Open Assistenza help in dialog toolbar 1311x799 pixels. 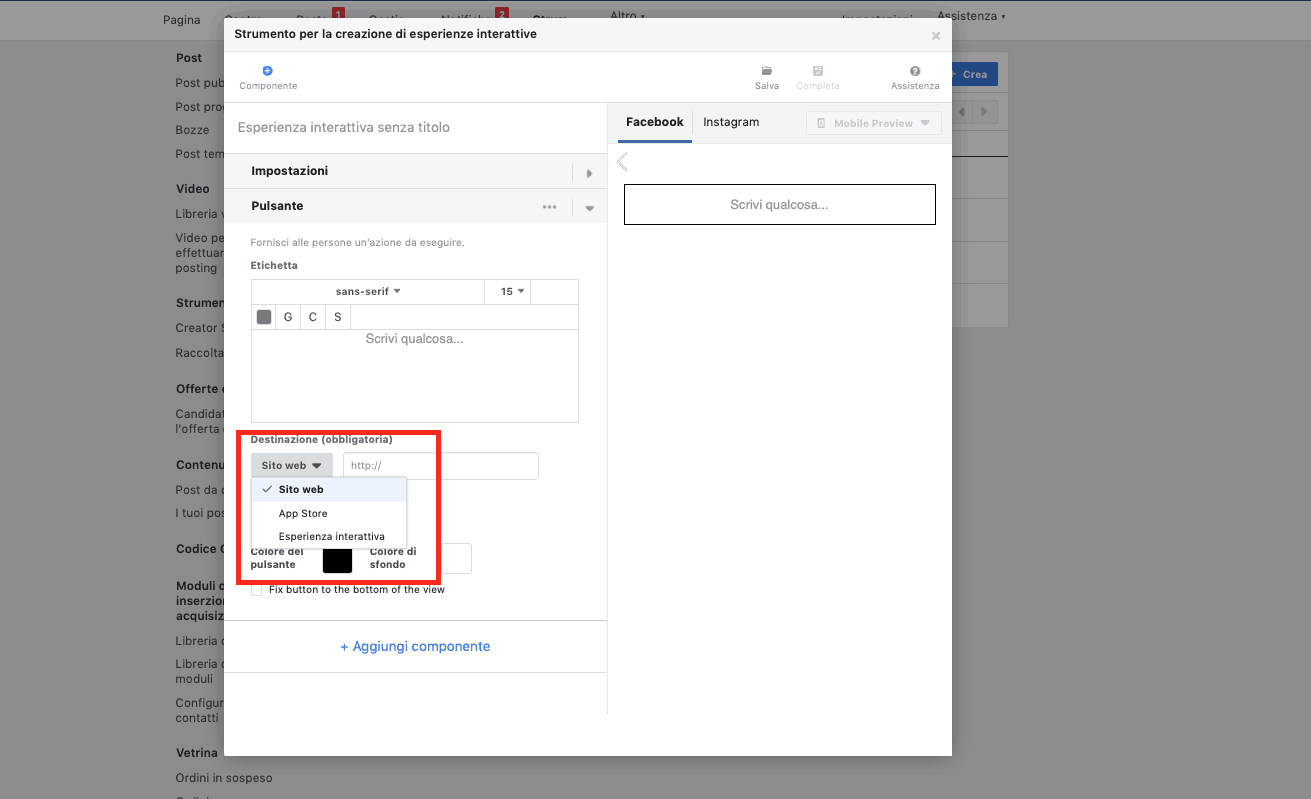pyautogui.click(x=915, y=78)
